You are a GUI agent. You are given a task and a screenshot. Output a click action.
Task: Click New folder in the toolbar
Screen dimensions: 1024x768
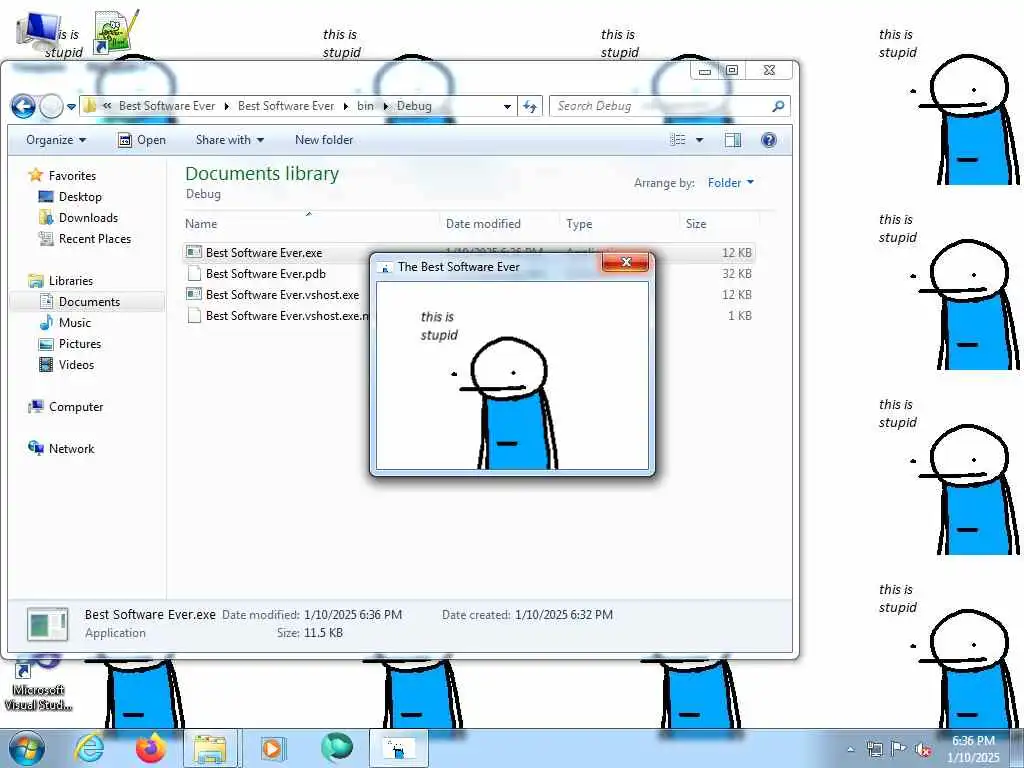(x=324, y=140)
